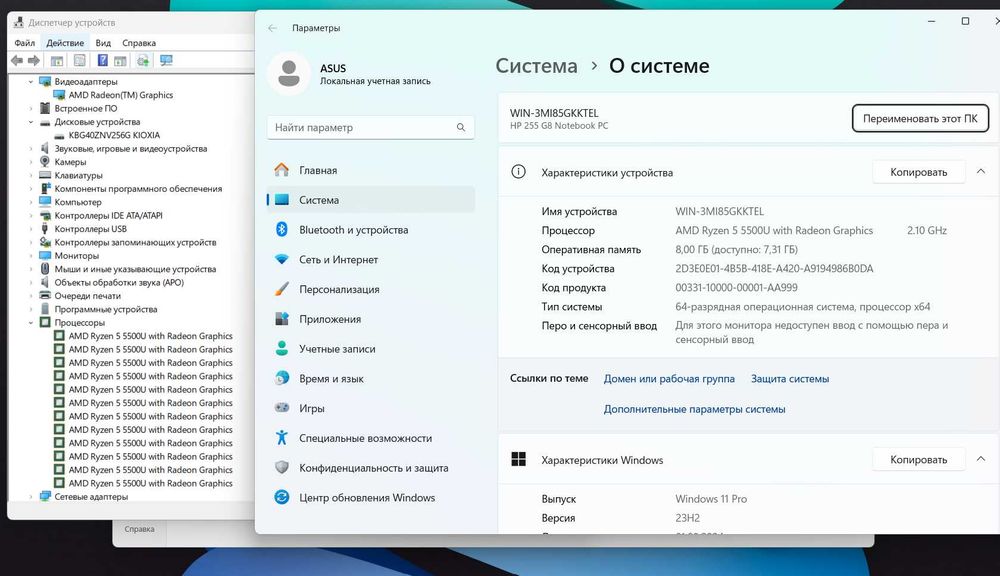
Task: Select Программные устройства tree node
Action: click(106, 309)
